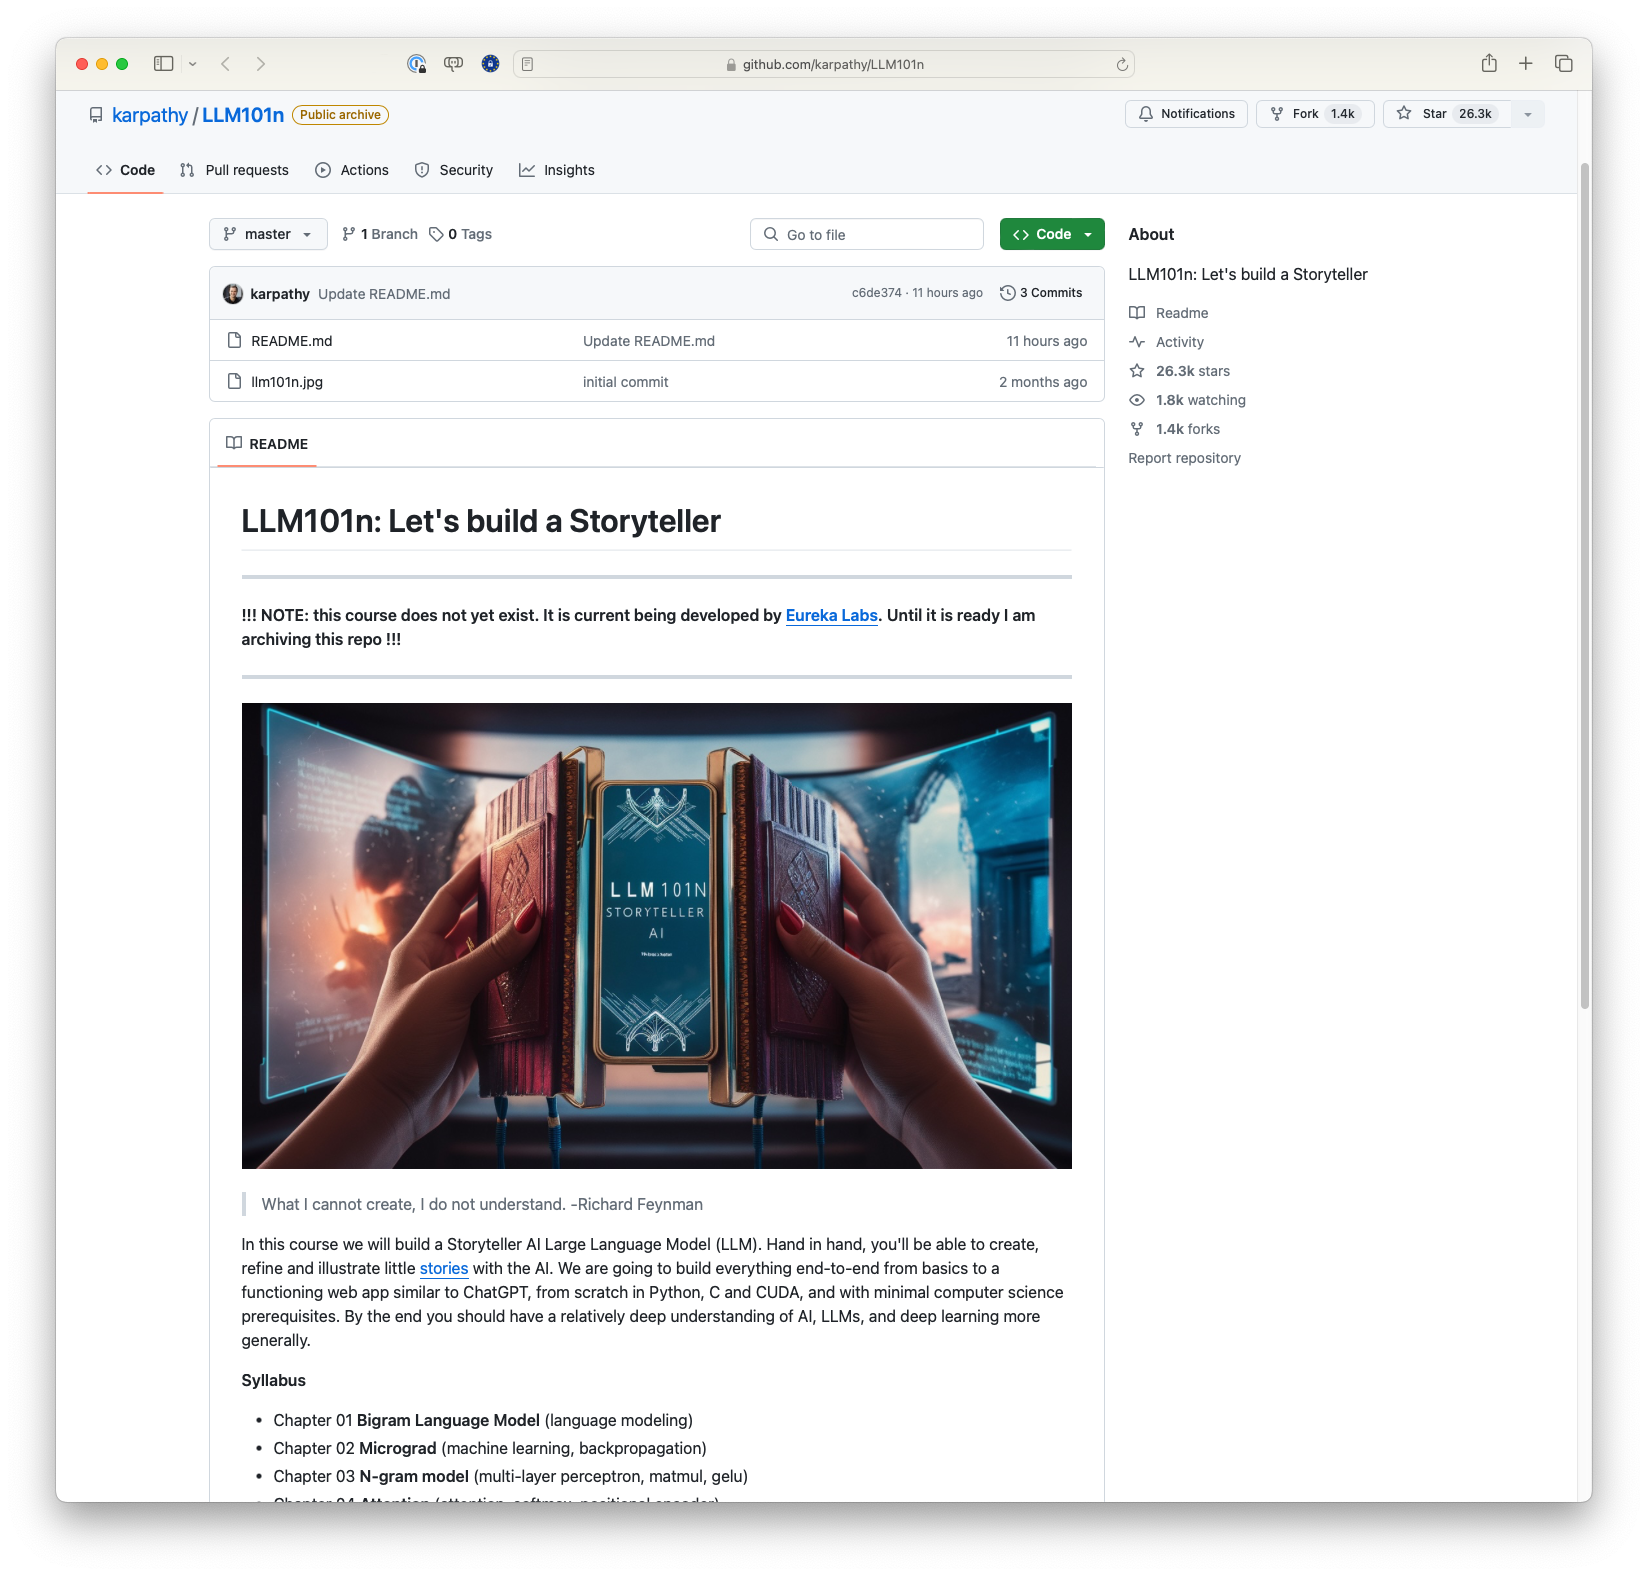1648x1576 pixels.
Task: Click the commit history clock icon
Action: tap(1008, 293)
